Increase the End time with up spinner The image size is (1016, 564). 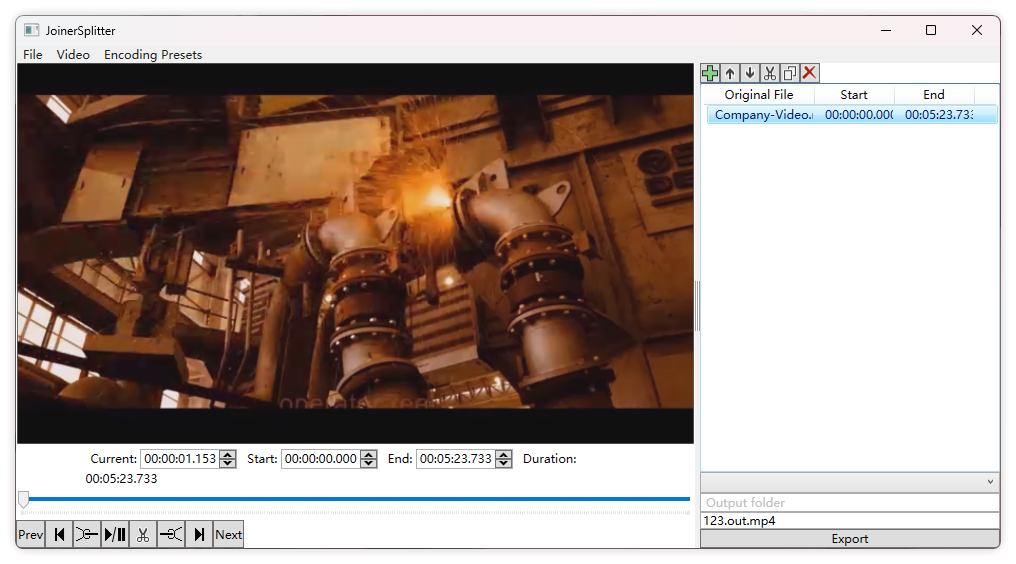pos(503,454)
